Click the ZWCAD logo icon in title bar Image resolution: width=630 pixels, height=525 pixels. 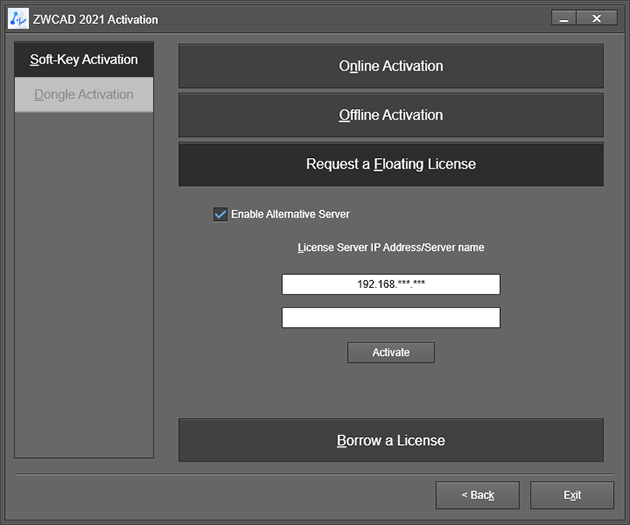[x=18, y=19]
